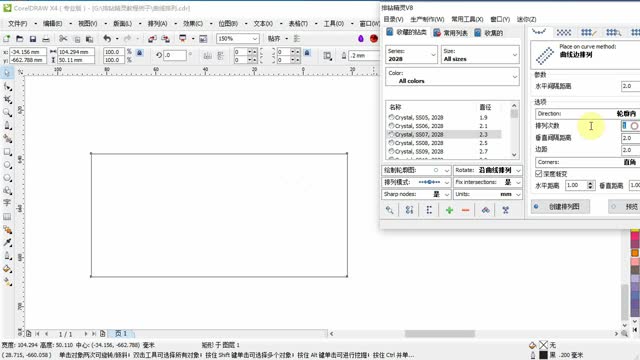Viewport: 640px width, 360px height.
Task: Open the Fix intersections dropdown
Action: tap(488, 182)
